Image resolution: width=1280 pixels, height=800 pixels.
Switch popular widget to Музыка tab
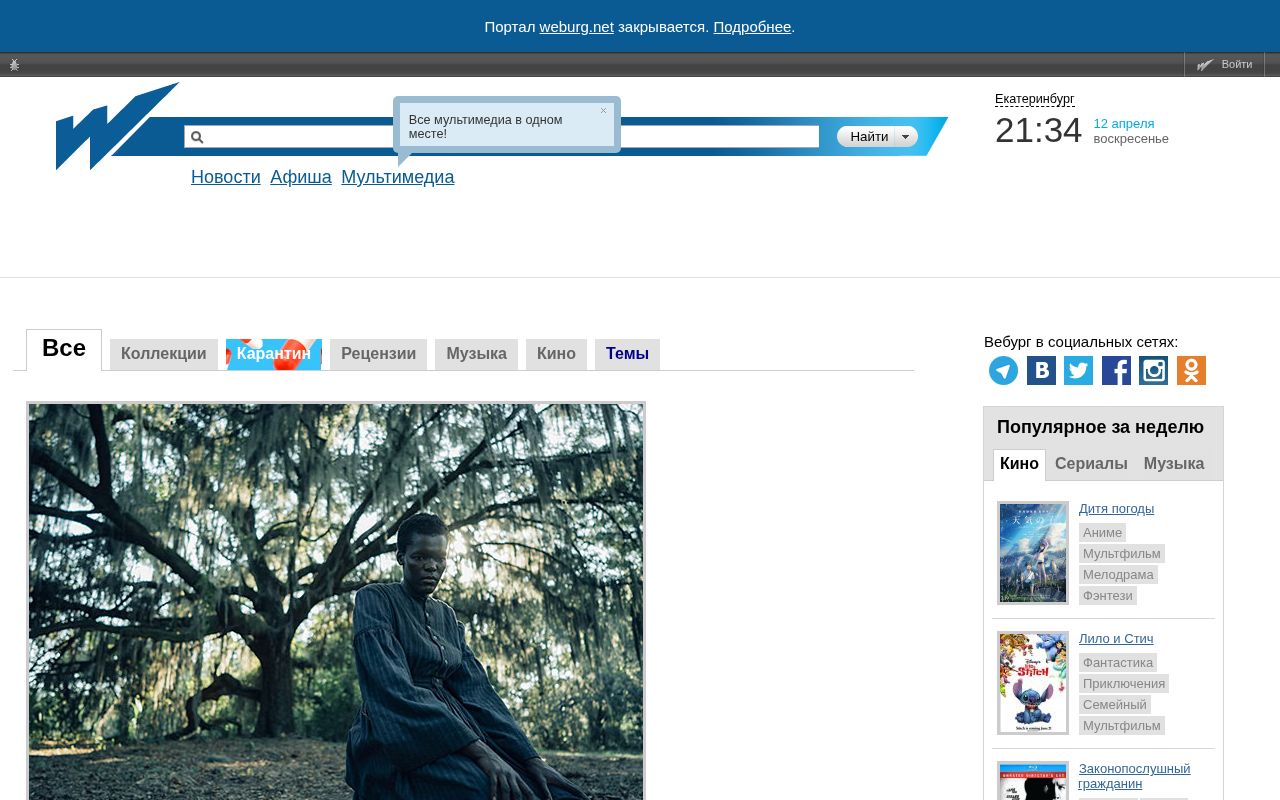tap(1174, 464)
